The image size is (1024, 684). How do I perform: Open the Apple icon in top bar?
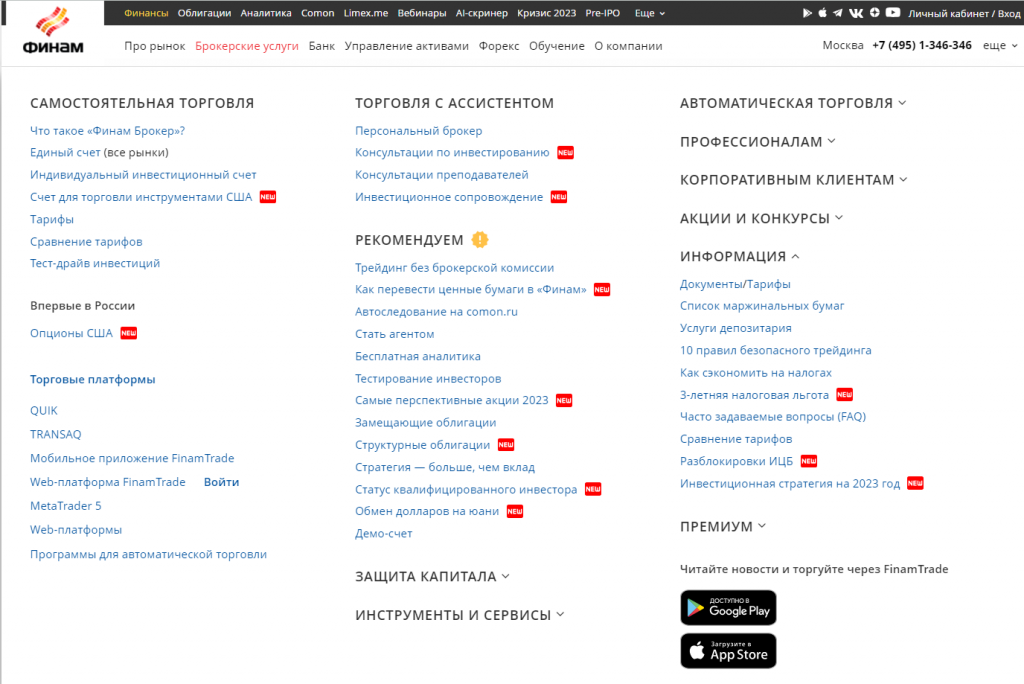click(822, 12)
